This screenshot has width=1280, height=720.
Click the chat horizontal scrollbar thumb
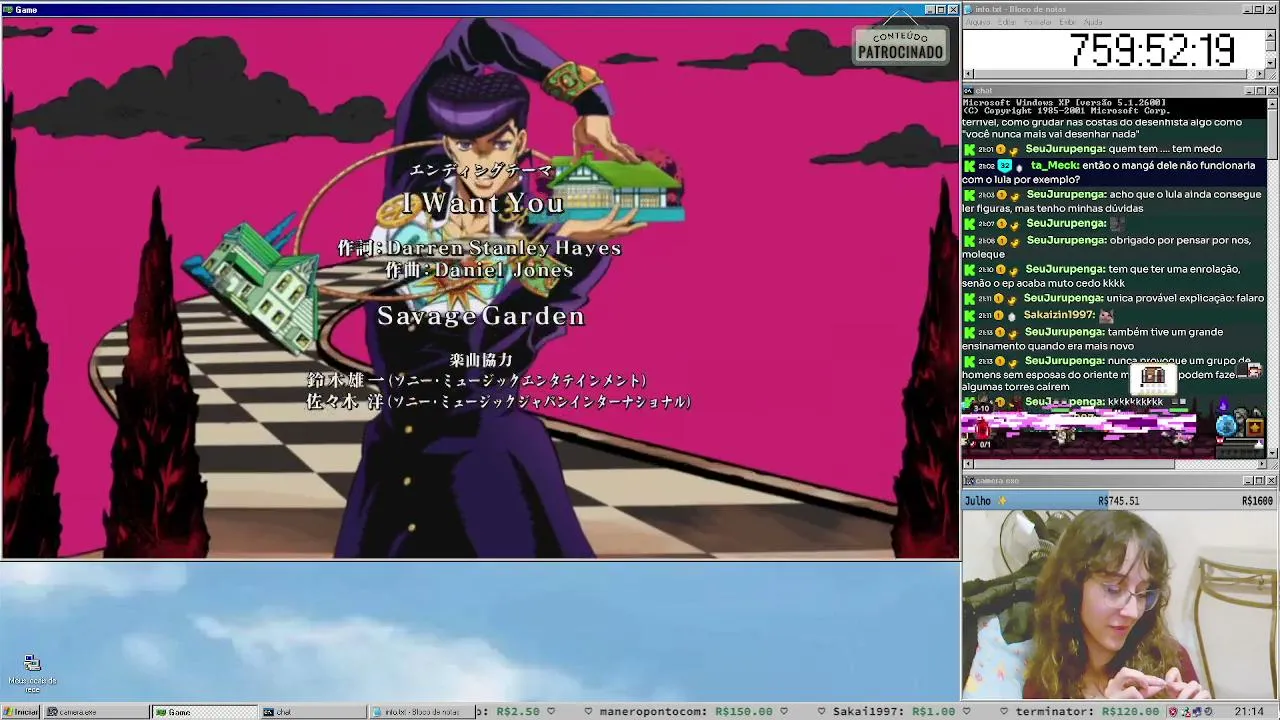(1075, 464)
